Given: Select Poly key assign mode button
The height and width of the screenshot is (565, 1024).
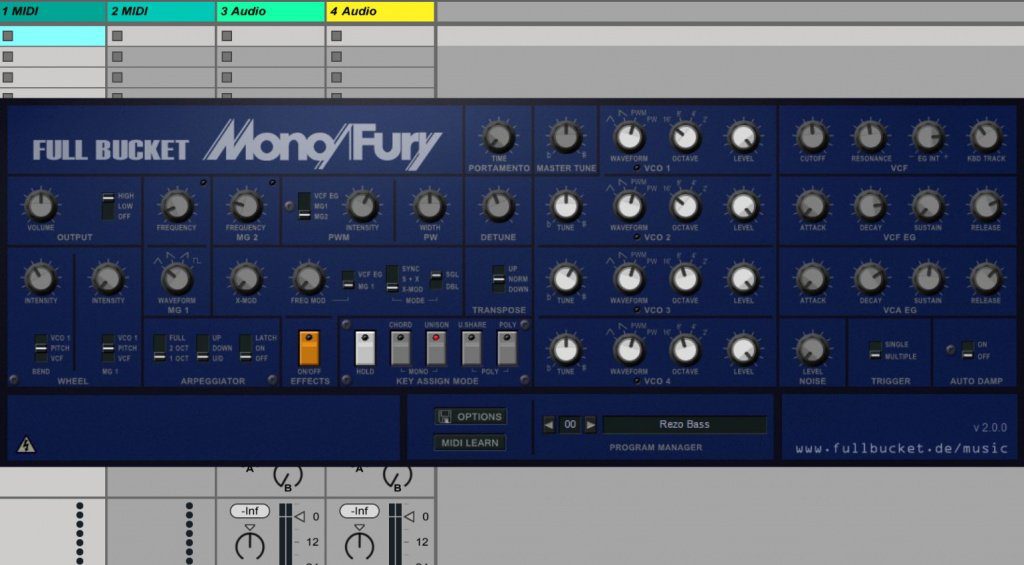Looking at the screenshot, I should coord(507,347).
